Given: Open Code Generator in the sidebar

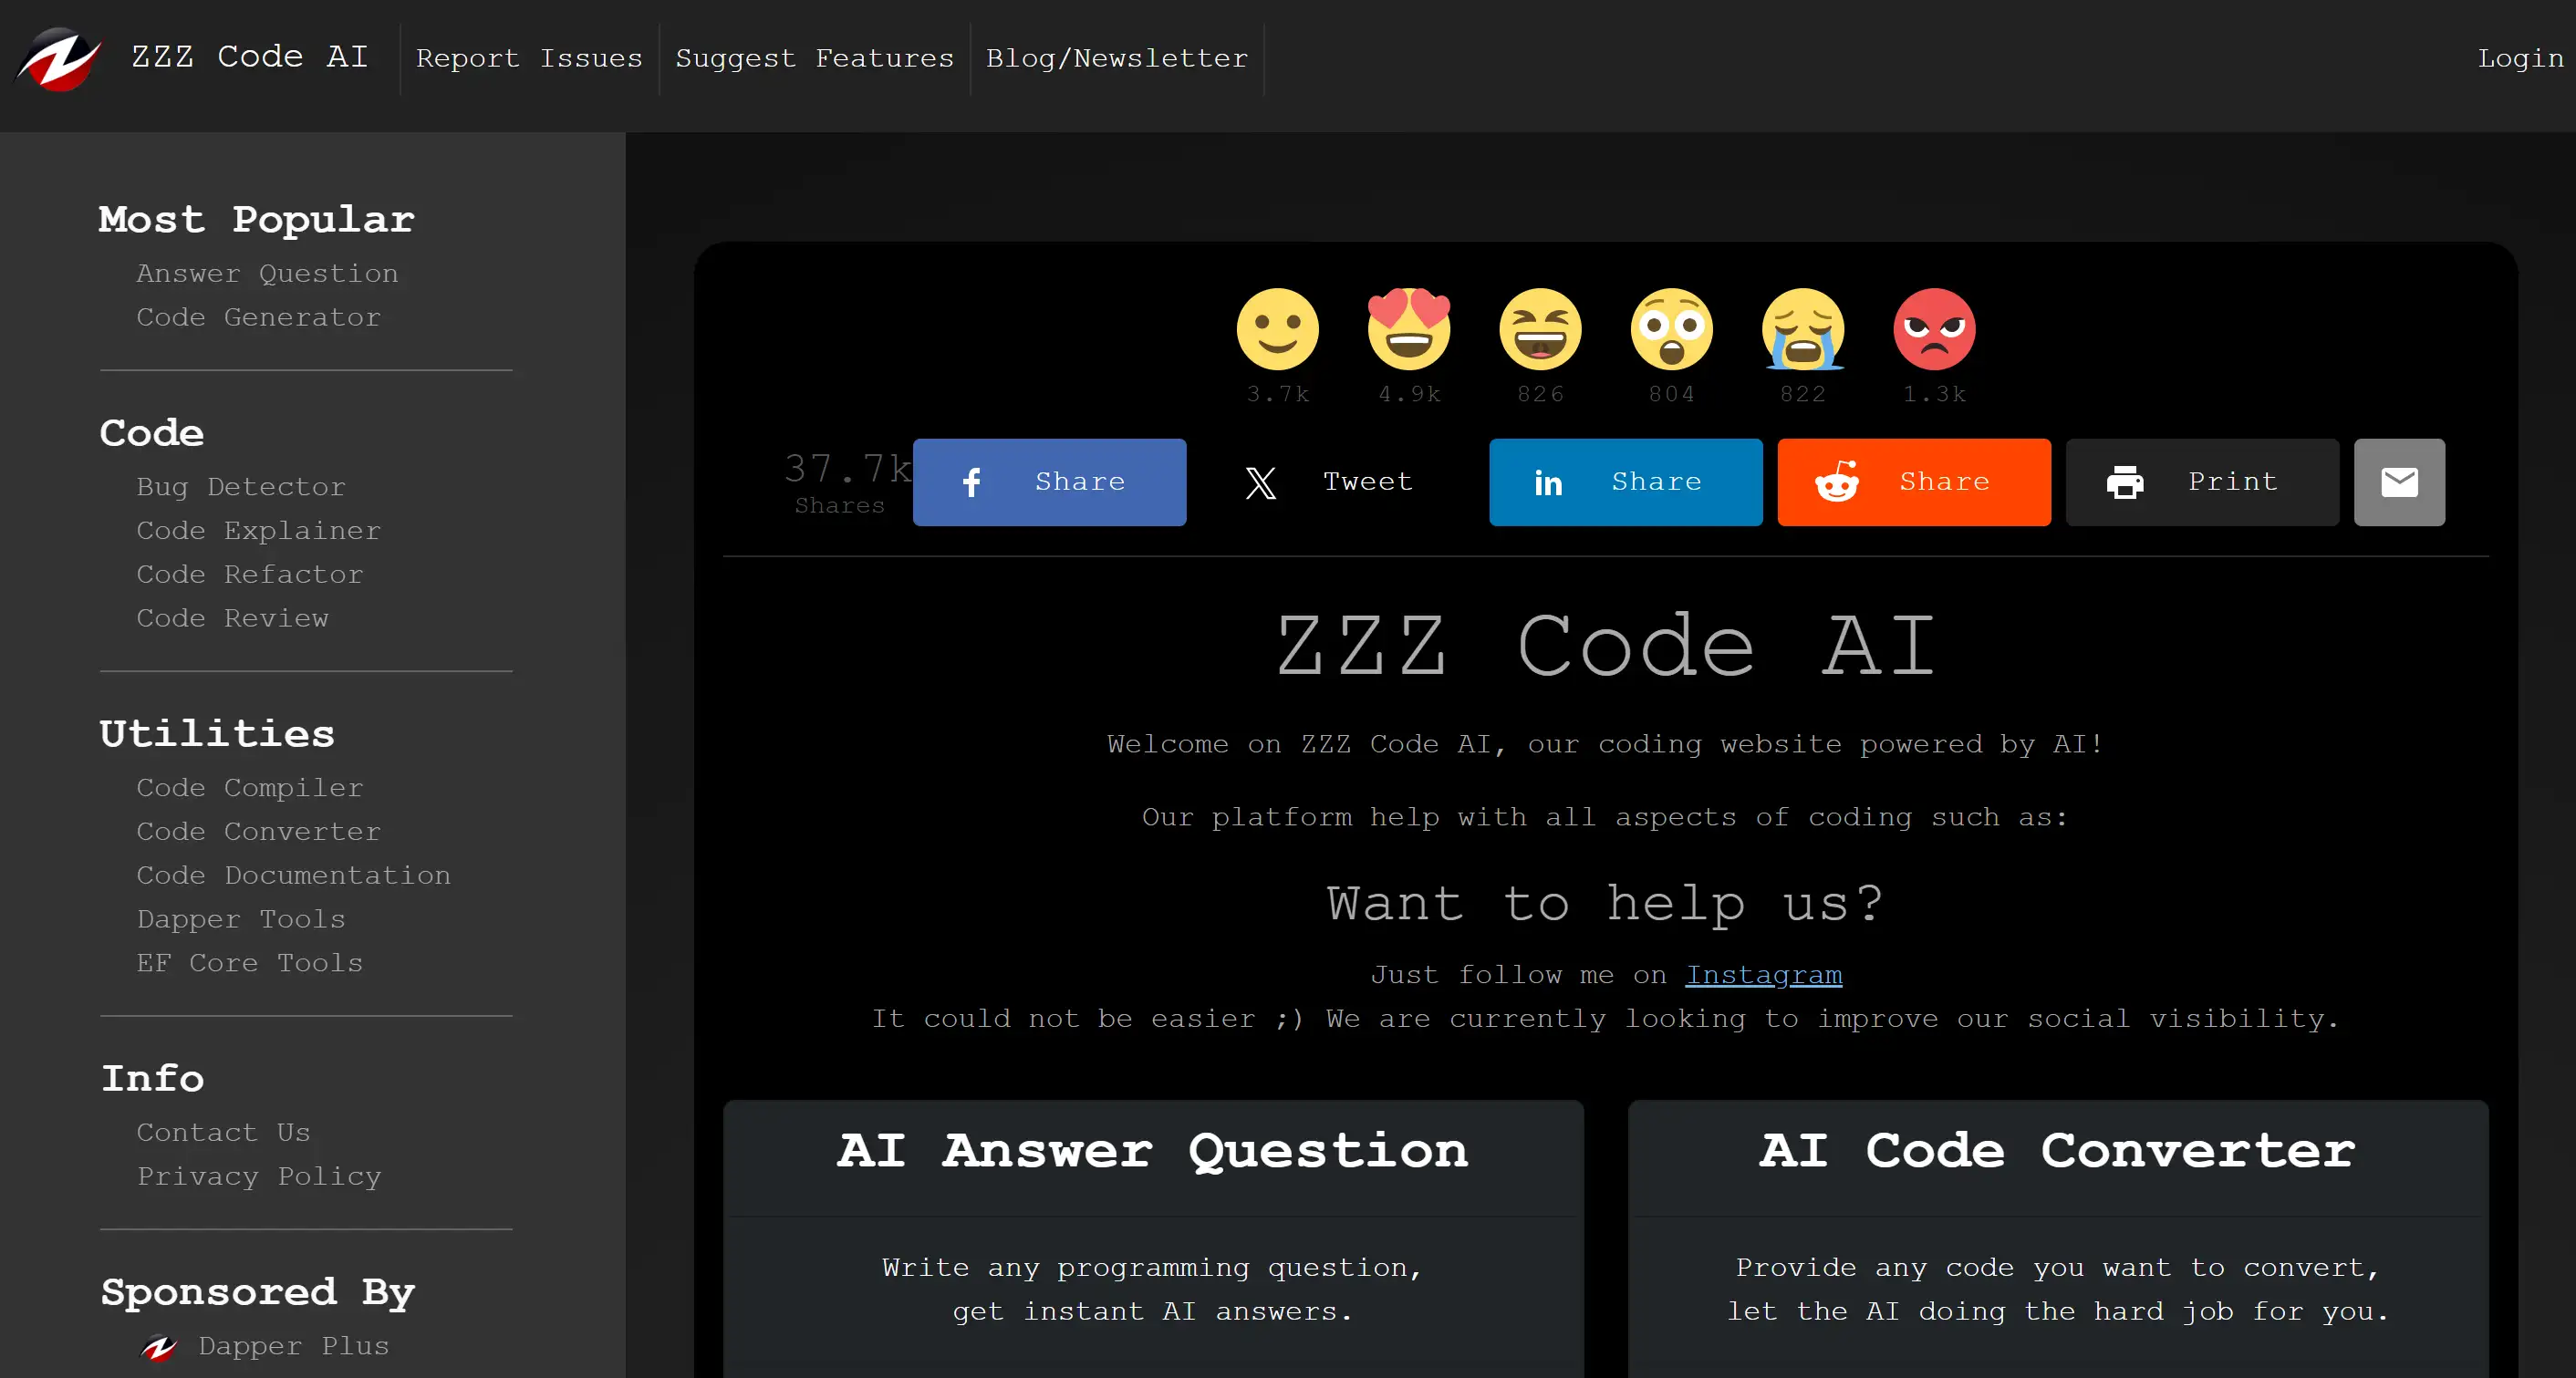Looking at the screenshot, I should click(258, 317).
